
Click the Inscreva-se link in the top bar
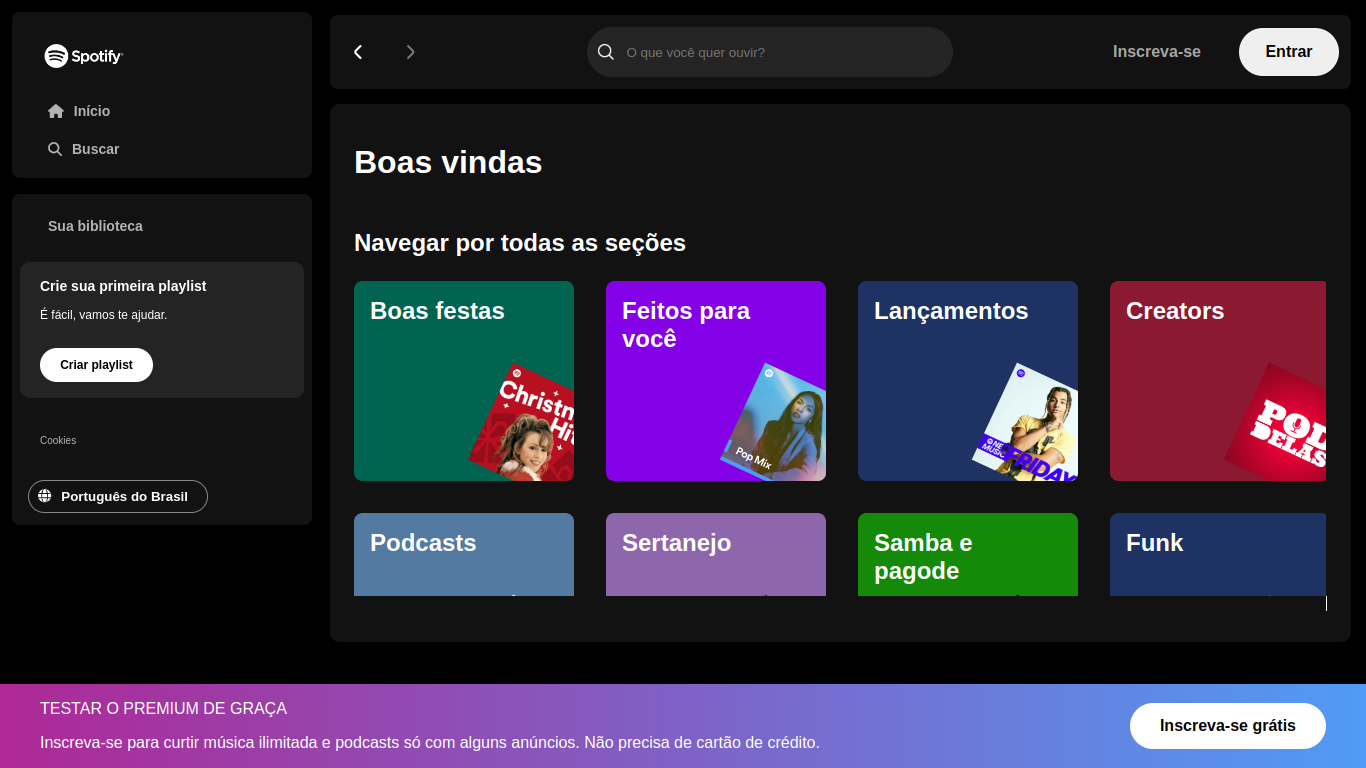point(1157,52)
